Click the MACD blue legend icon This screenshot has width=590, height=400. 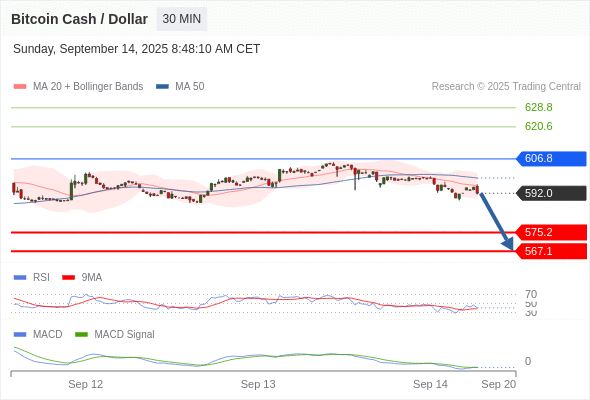tap(20, 334)
